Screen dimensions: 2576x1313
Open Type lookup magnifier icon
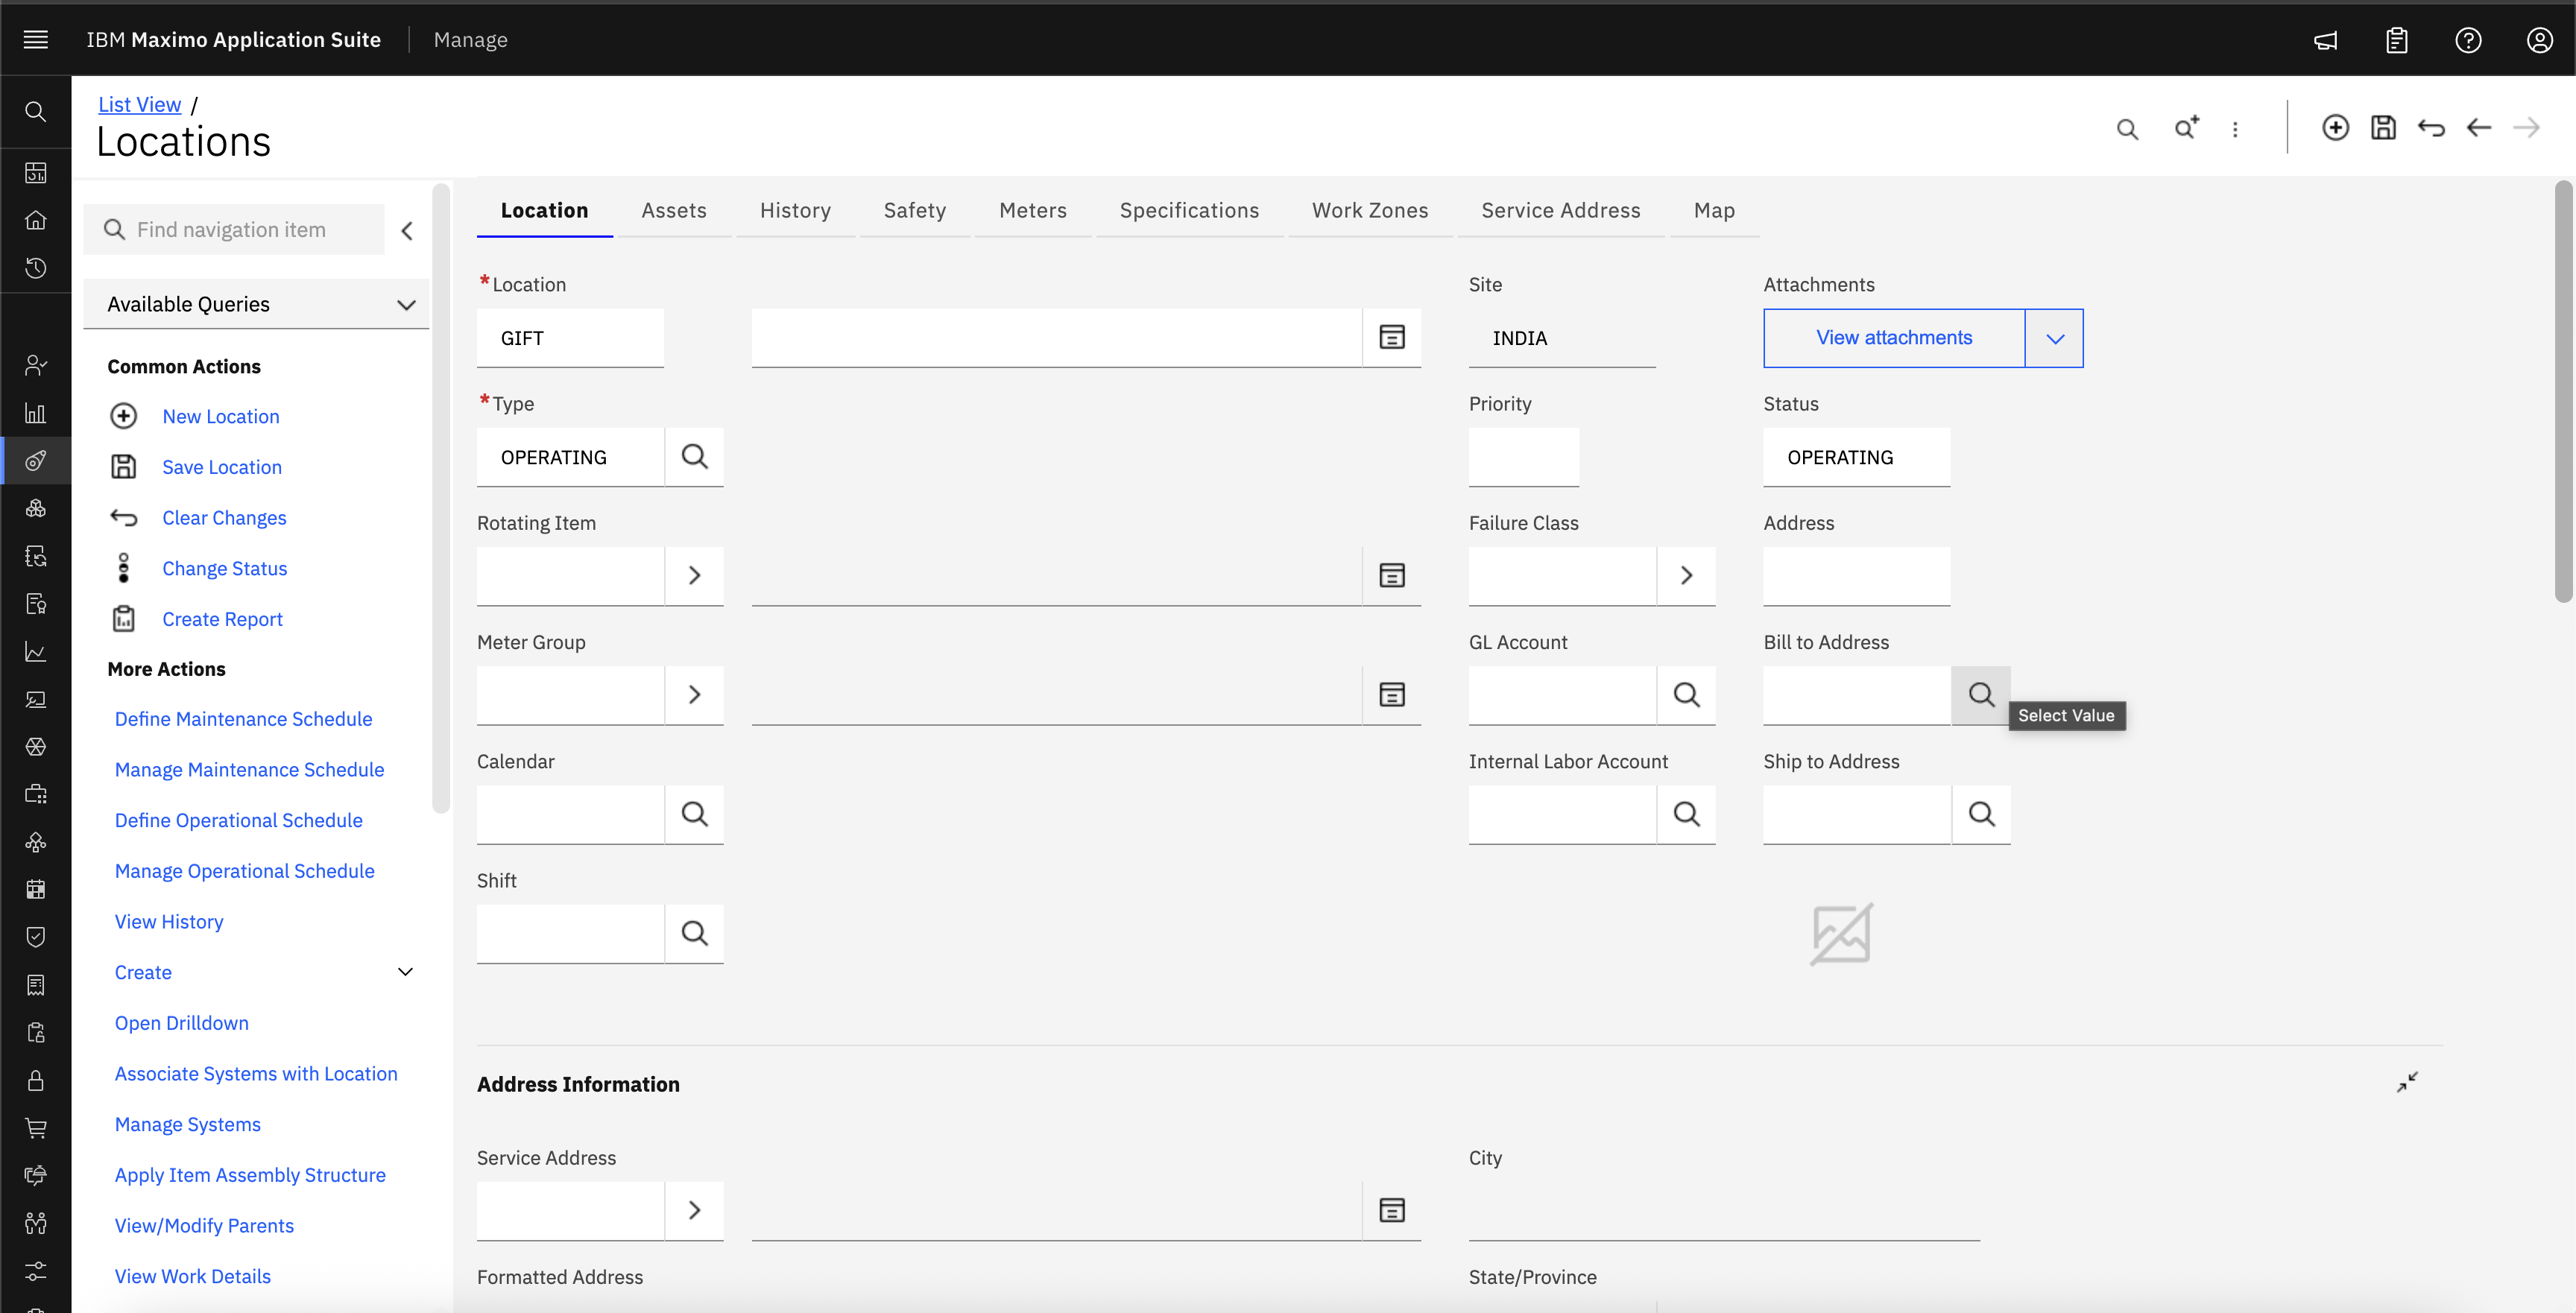[x=694, y=457]
